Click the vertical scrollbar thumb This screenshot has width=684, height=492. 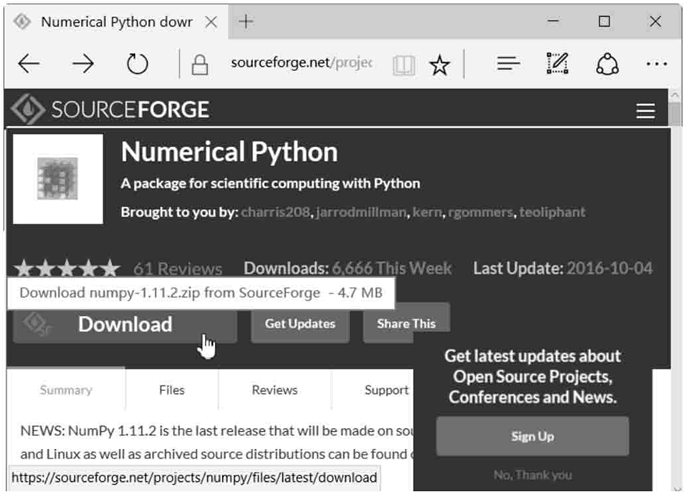(x=675, y=114)
